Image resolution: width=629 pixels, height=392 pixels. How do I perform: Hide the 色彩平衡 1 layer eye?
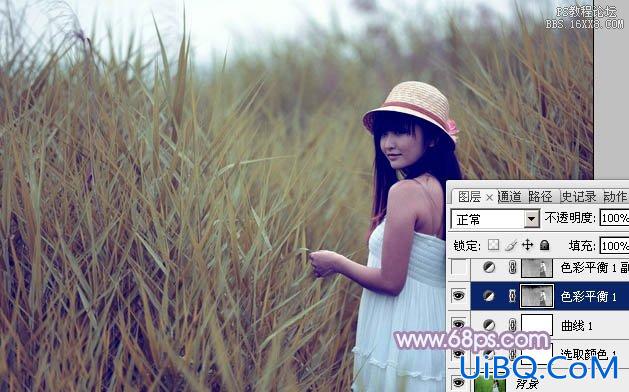click(458, 296)
